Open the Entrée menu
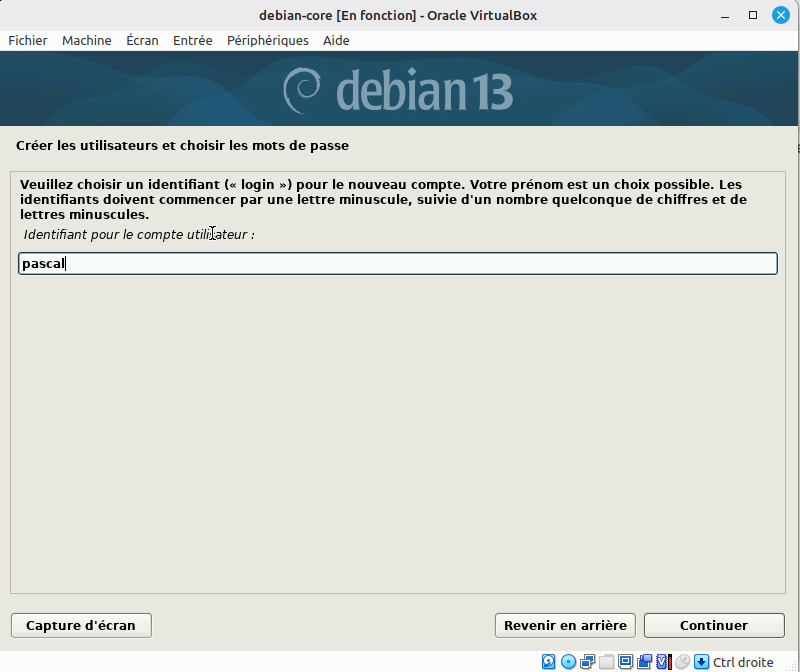 coord(192,40)
